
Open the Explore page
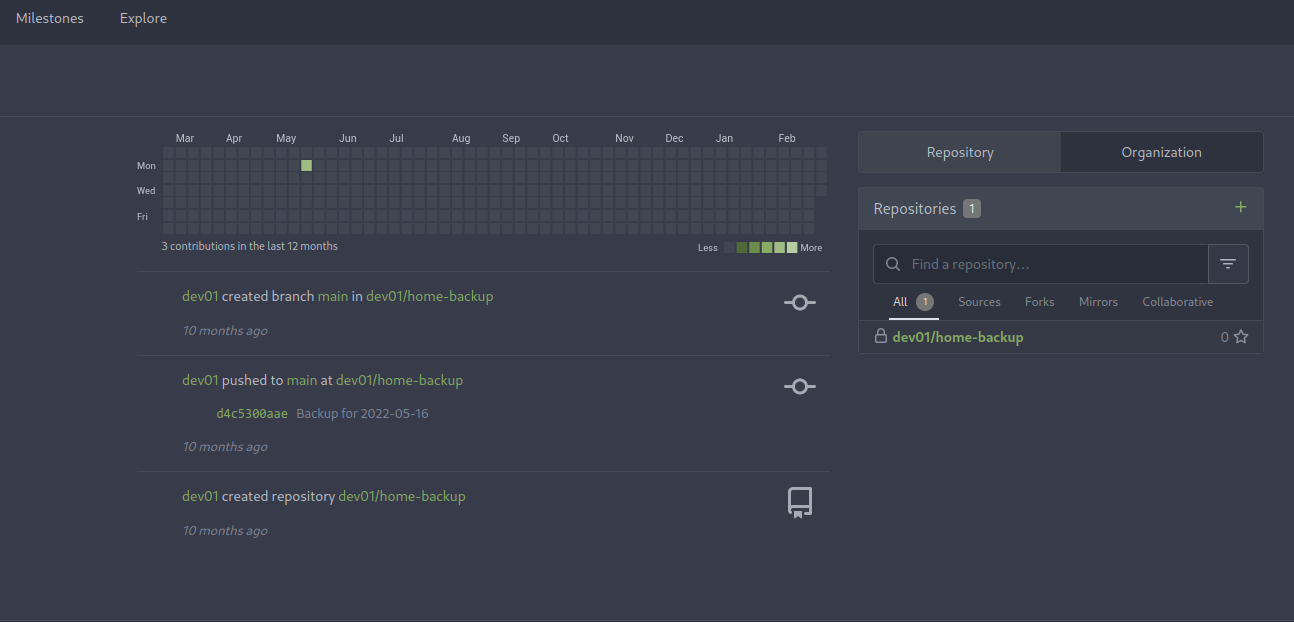[x=143, y=19]
